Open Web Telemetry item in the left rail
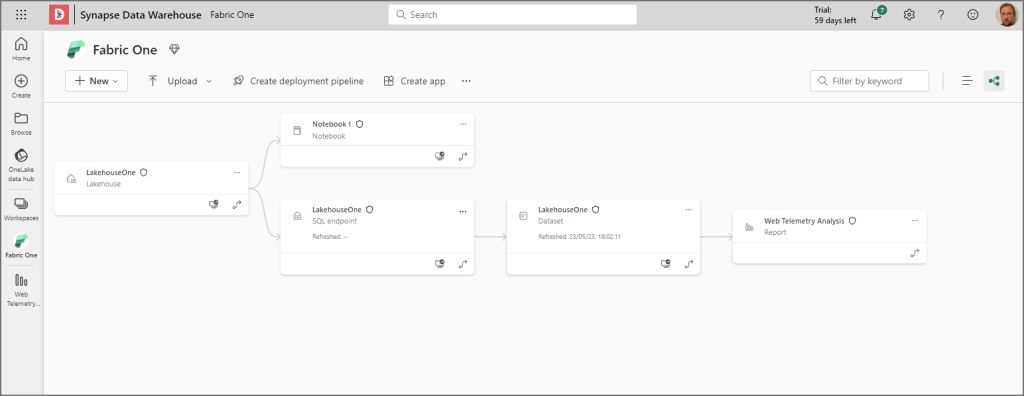 (21, 290)
